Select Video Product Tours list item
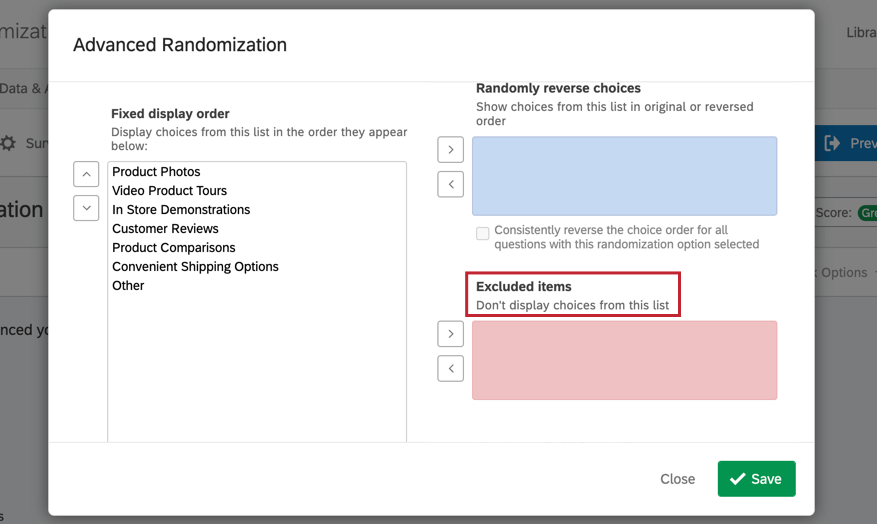The width and height of the screenshot is (877, 524). pyautogui.click(x=169, y=191)
